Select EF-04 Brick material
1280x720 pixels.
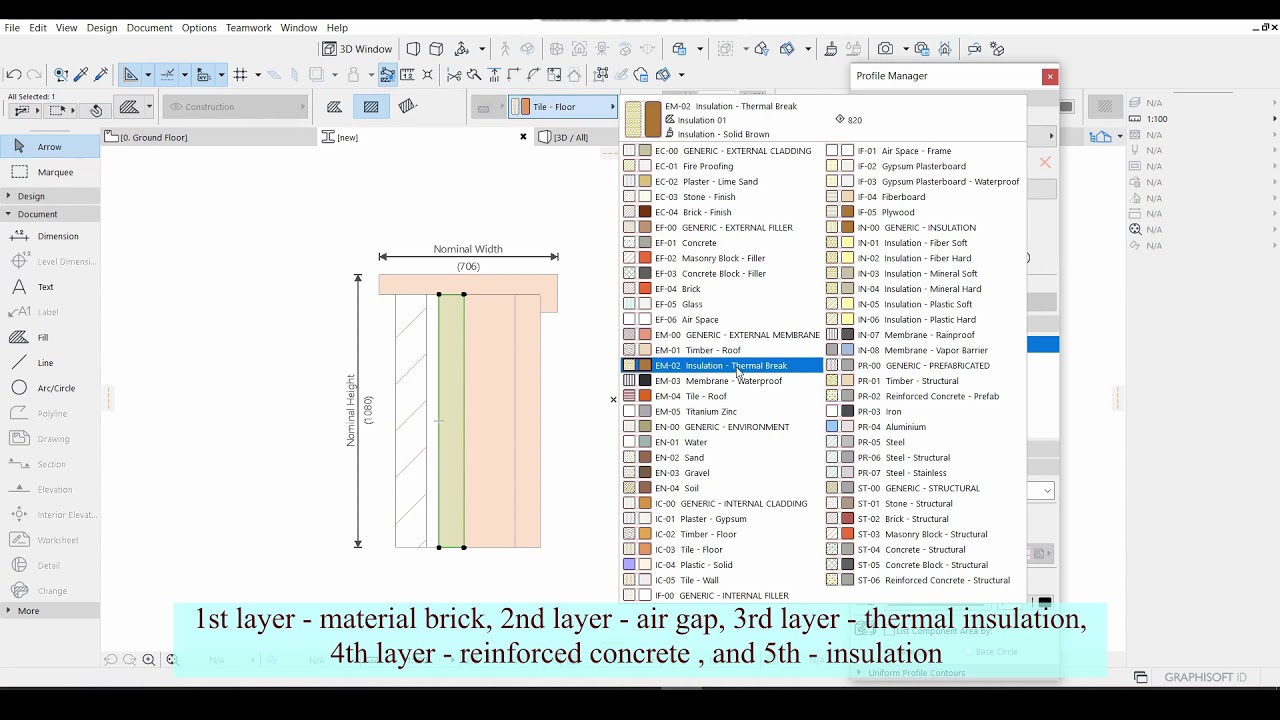pos(722,289)
